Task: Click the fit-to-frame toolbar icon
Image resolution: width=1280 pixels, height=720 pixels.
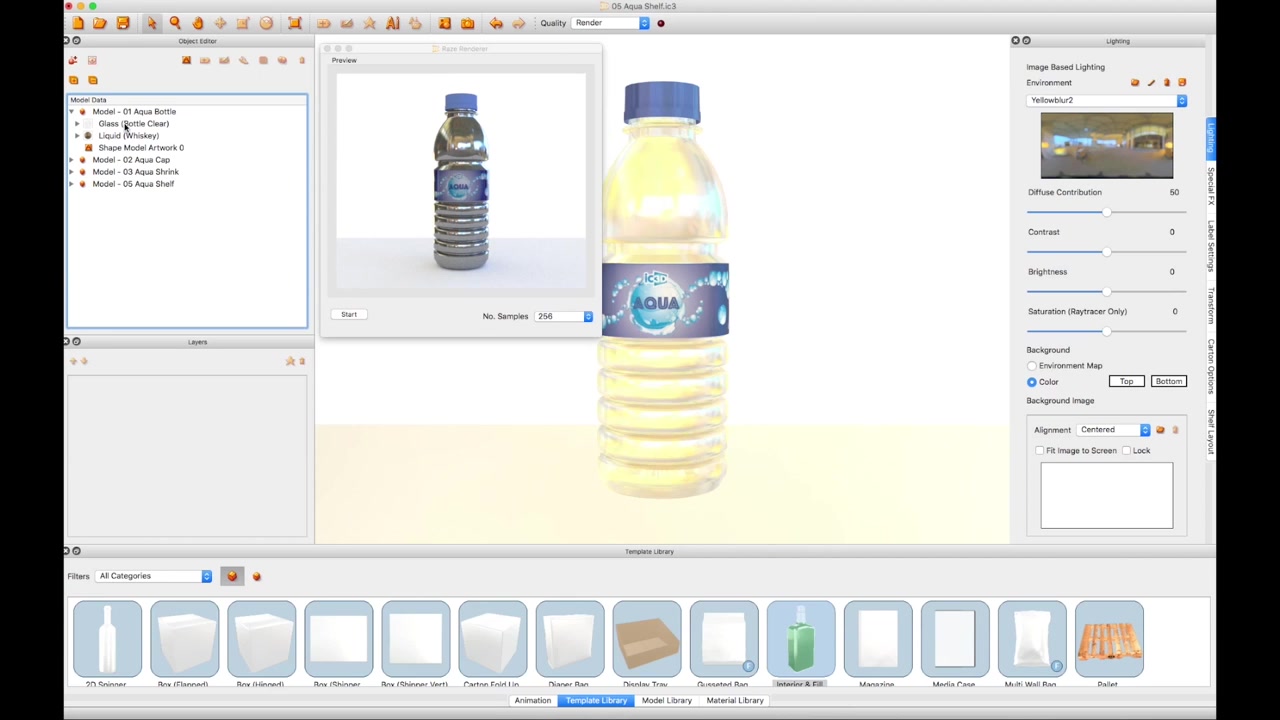Action: [295, 23]
